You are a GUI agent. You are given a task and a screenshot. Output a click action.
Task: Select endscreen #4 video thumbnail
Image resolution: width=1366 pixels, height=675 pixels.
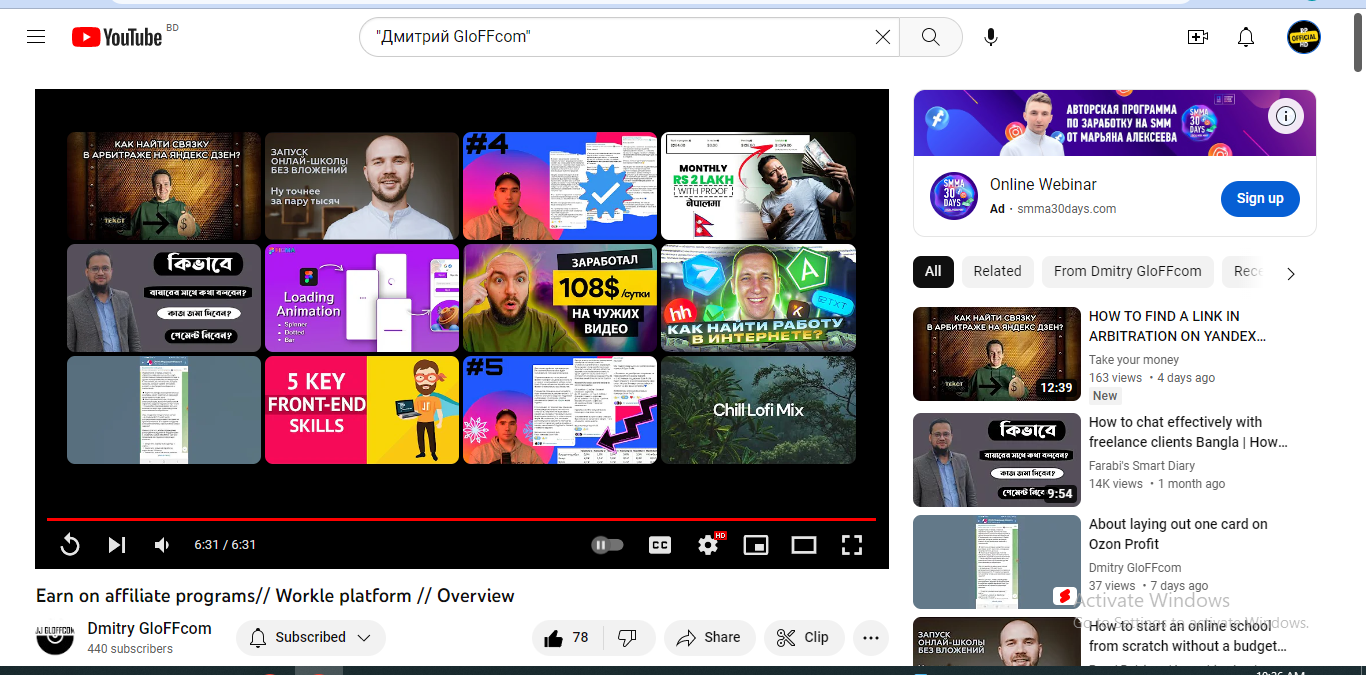[x=560, y=186]
